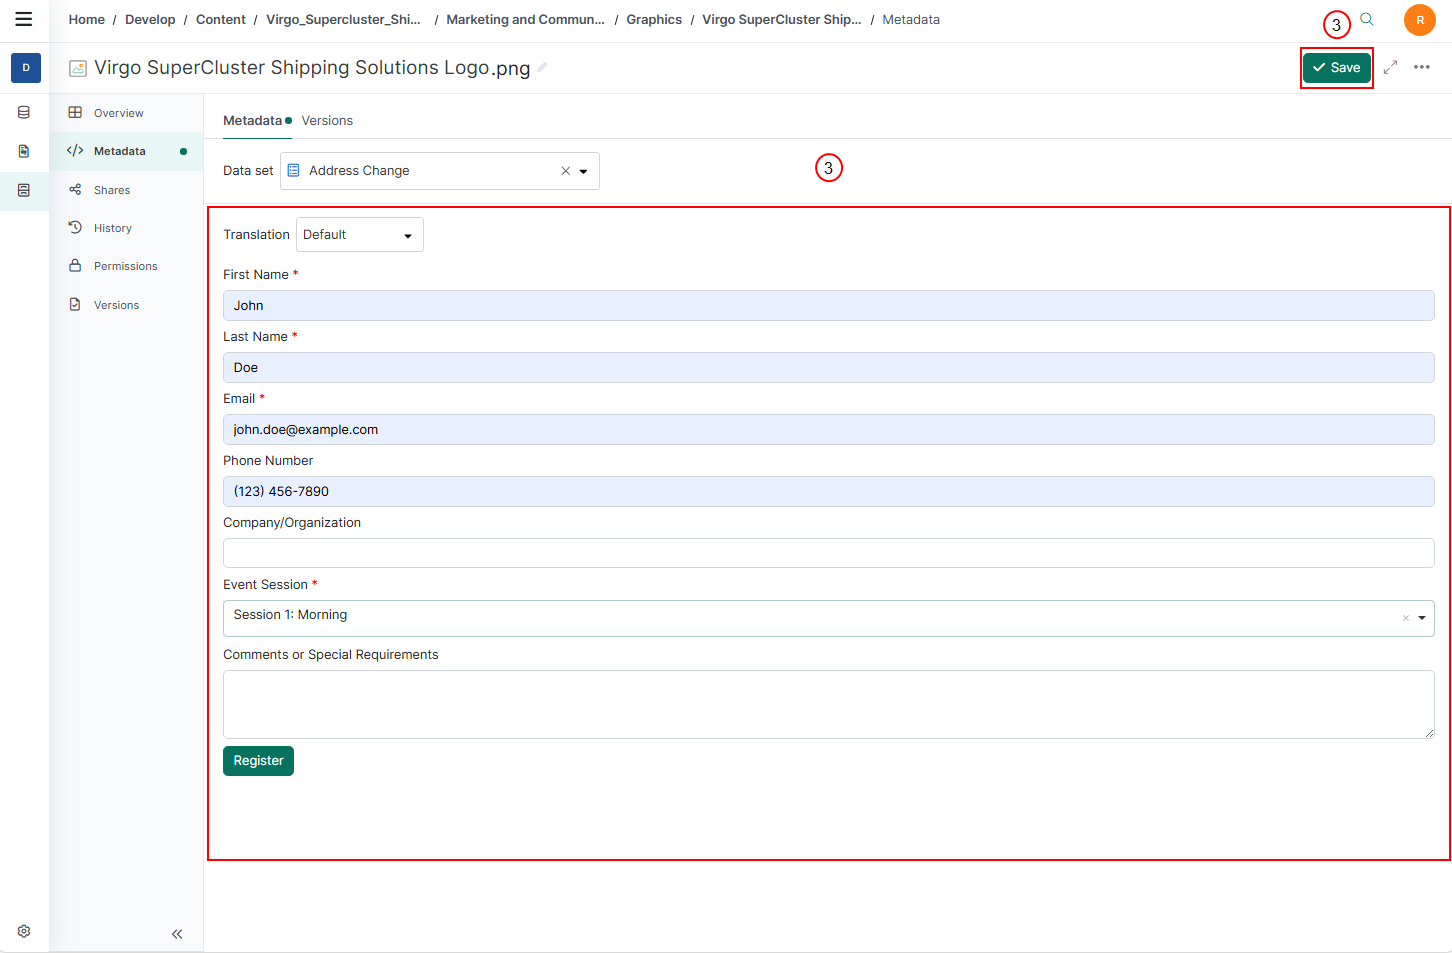Click the Comments or Special Requirements textarea
Viewport: 1452px width, 953px height.
[828, 704]
